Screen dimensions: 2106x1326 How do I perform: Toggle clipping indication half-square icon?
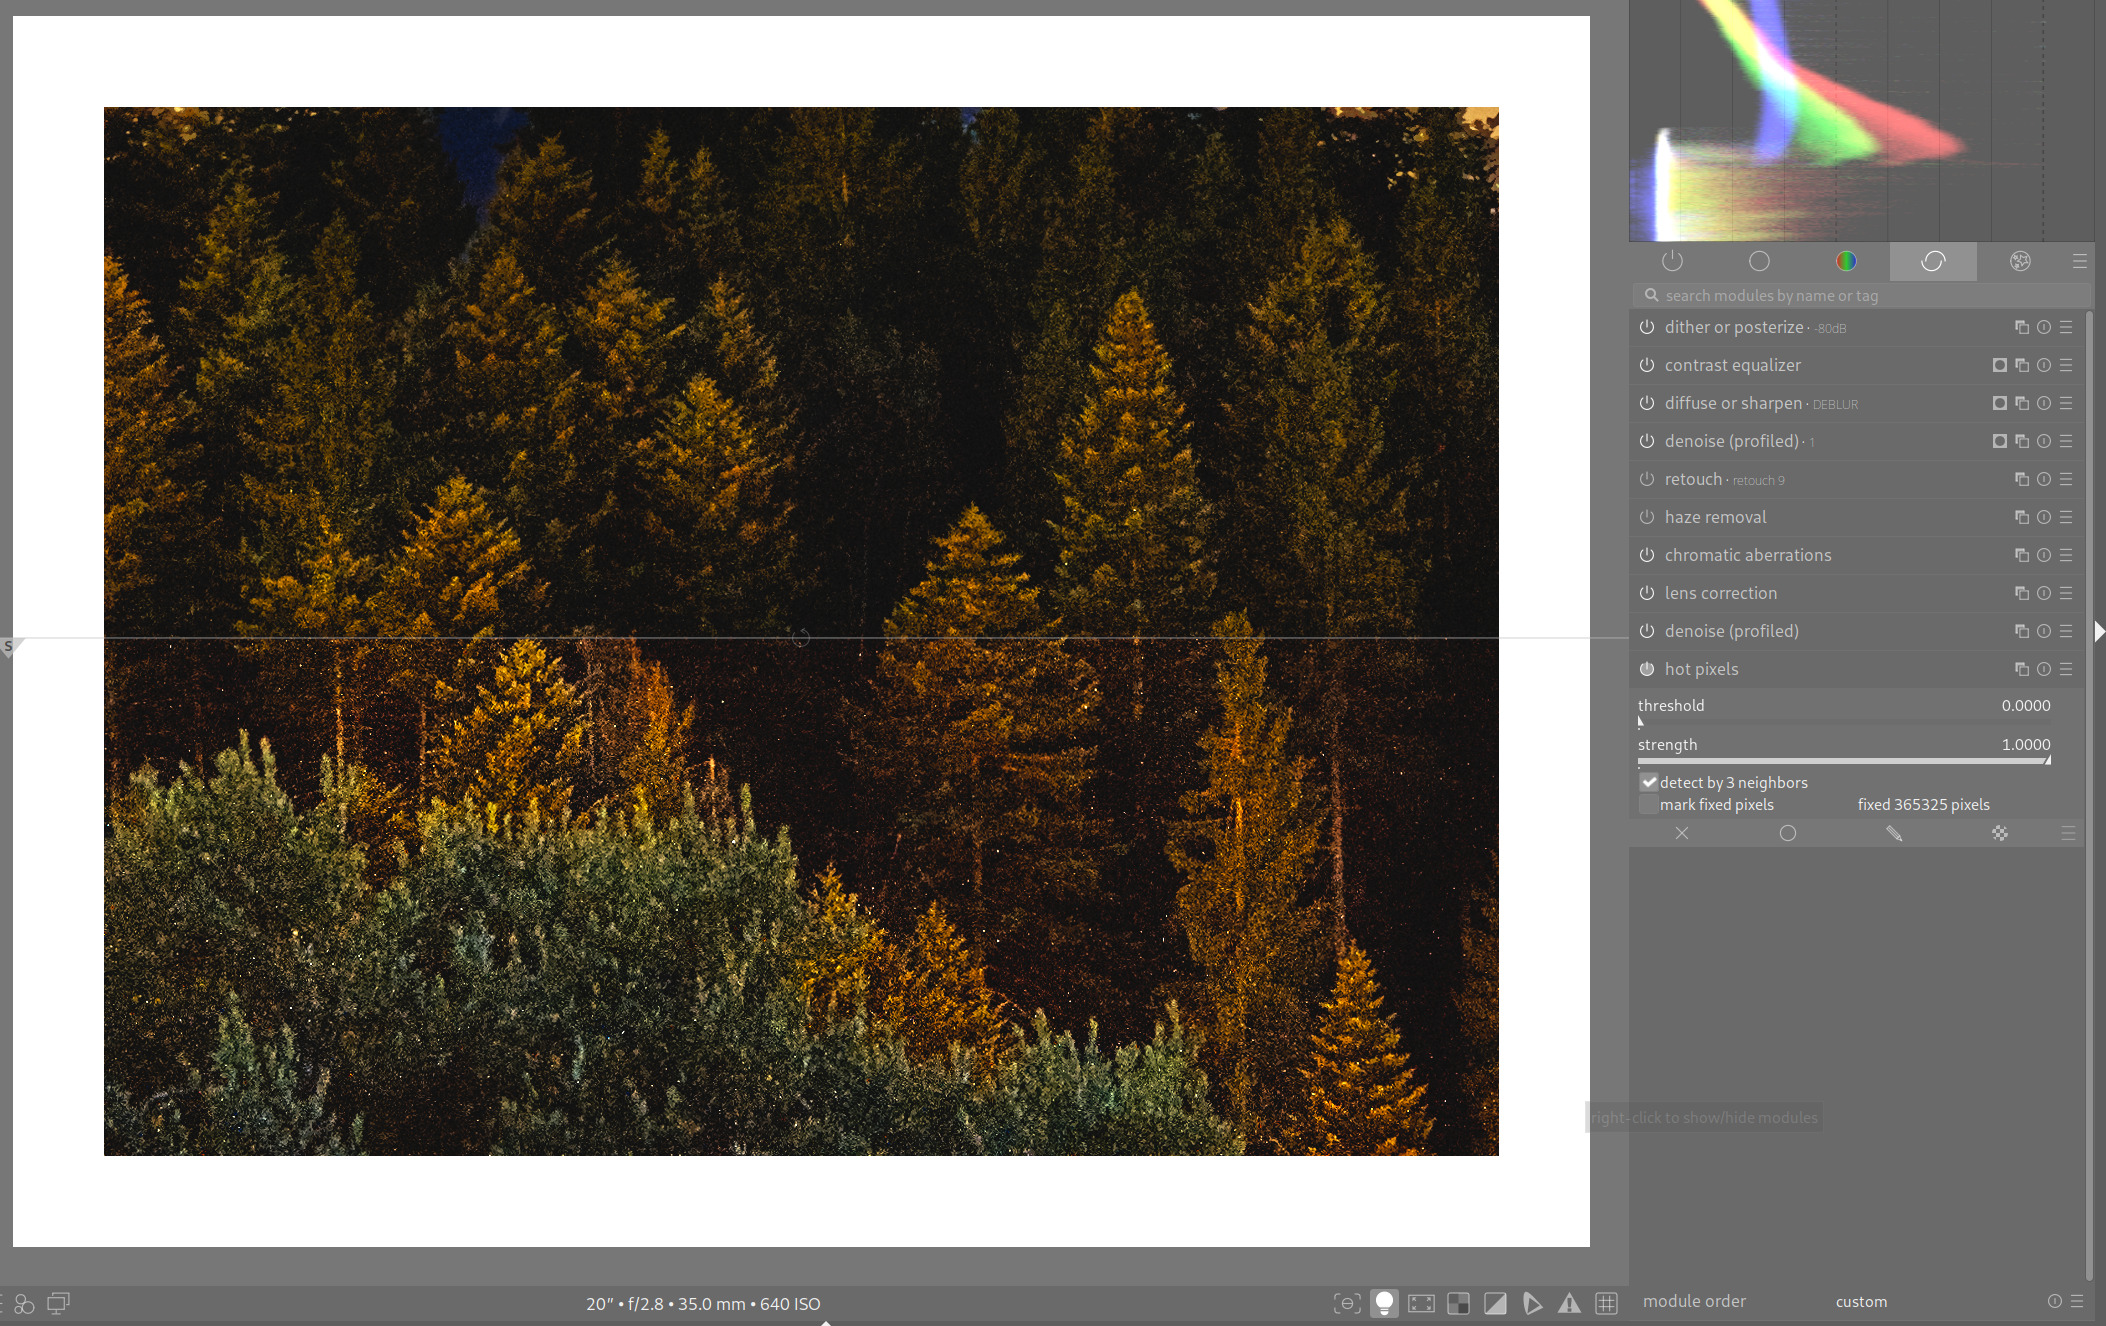coord(1495,1303)
